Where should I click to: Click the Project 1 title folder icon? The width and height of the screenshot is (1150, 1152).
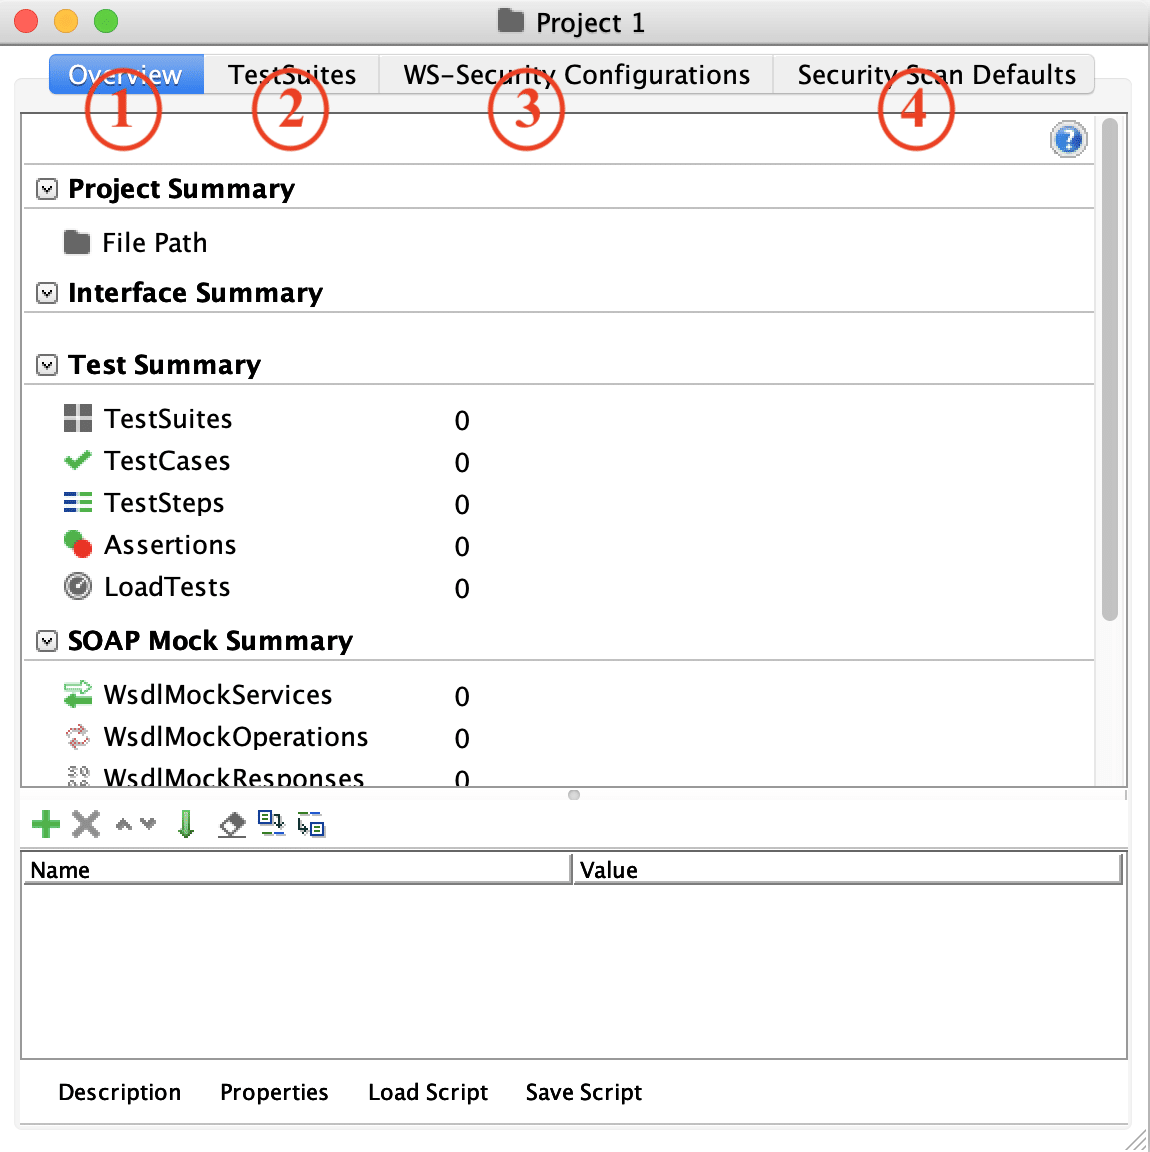point(511,21)
